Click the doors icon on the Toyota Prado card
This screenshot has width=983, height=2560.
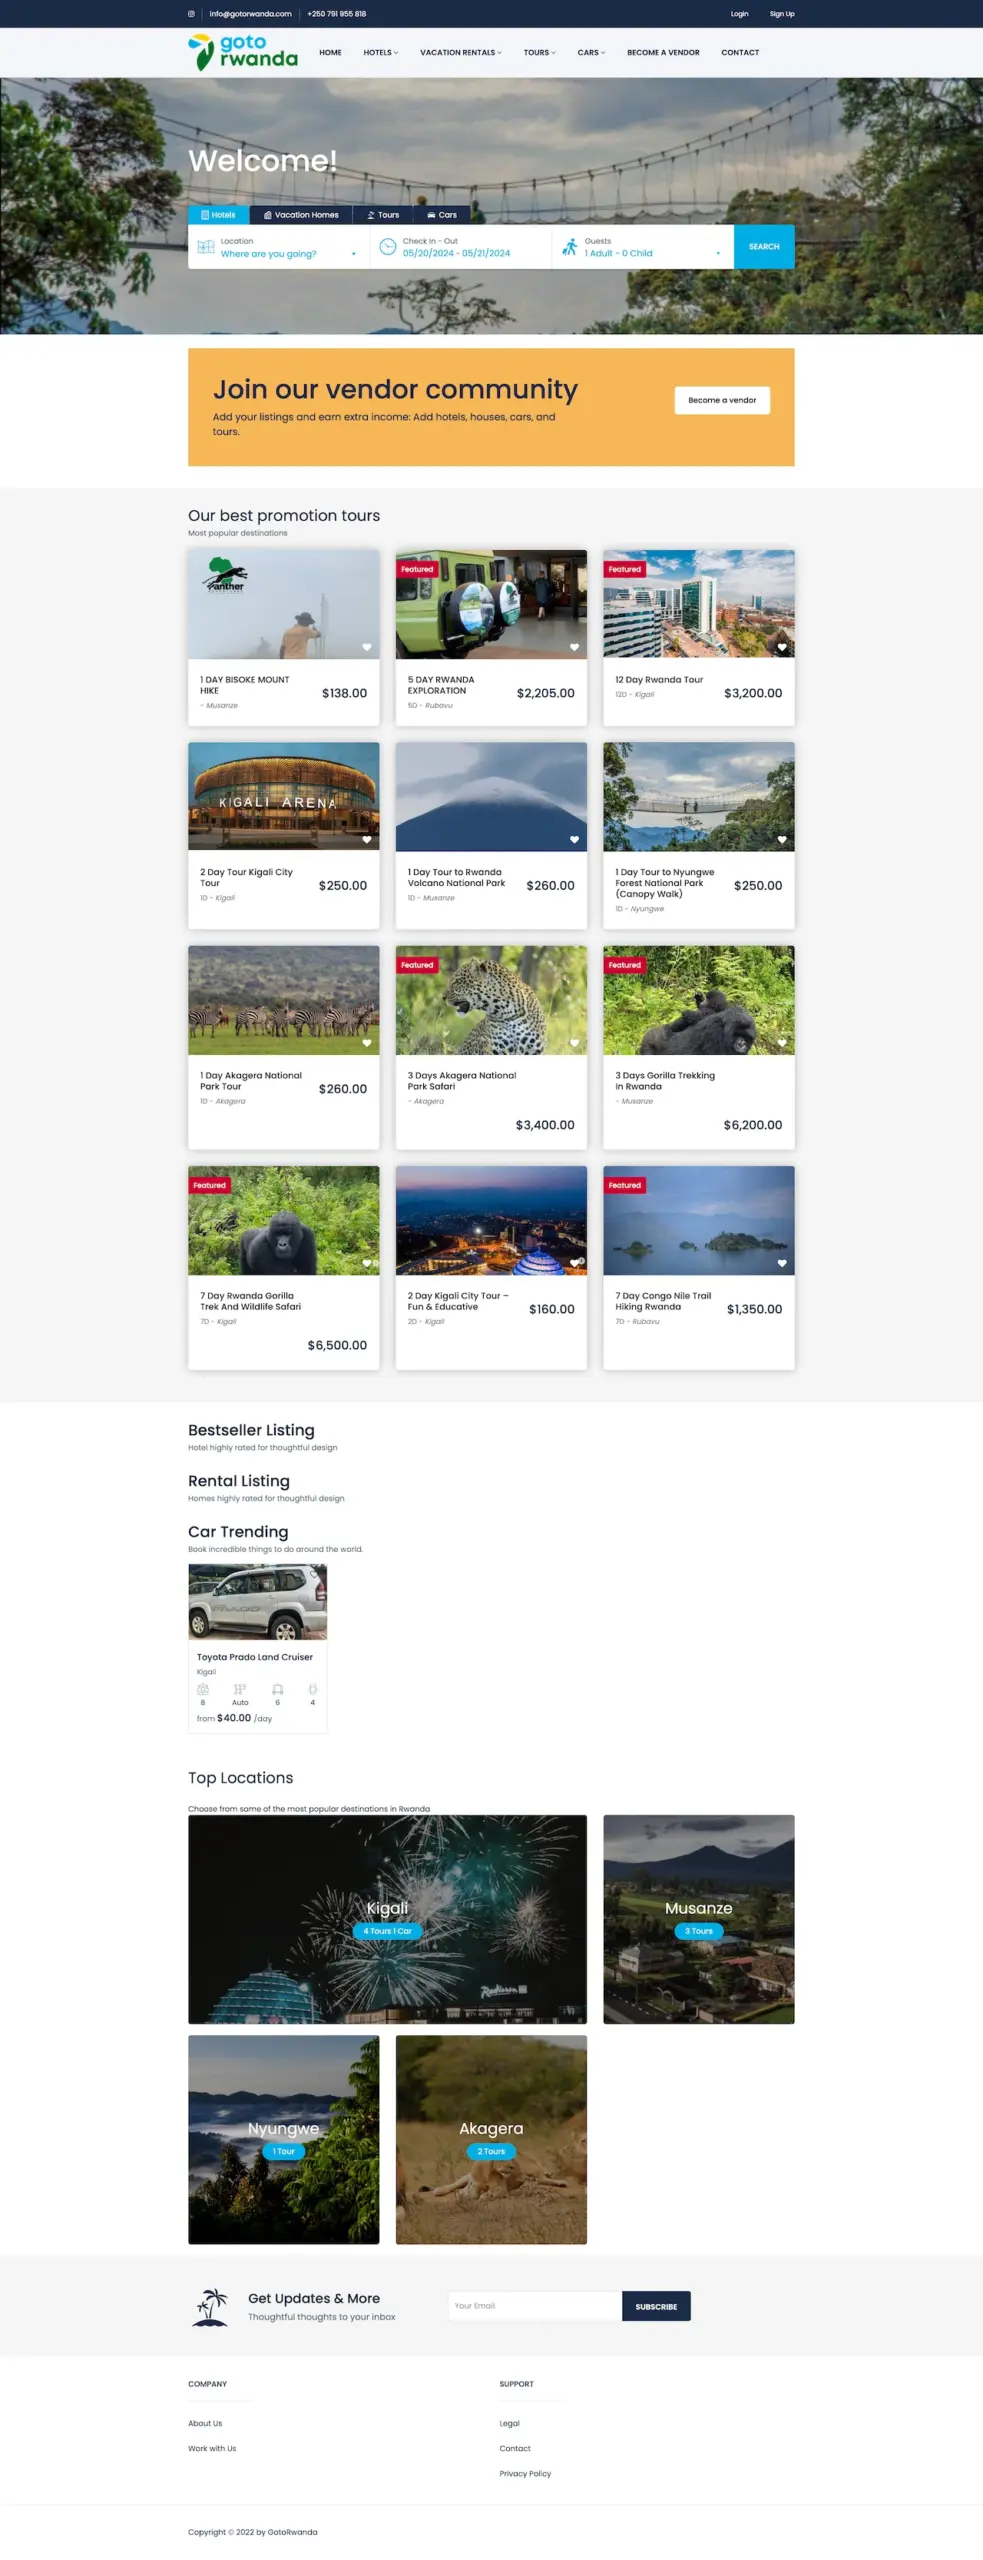point(313,1689)
